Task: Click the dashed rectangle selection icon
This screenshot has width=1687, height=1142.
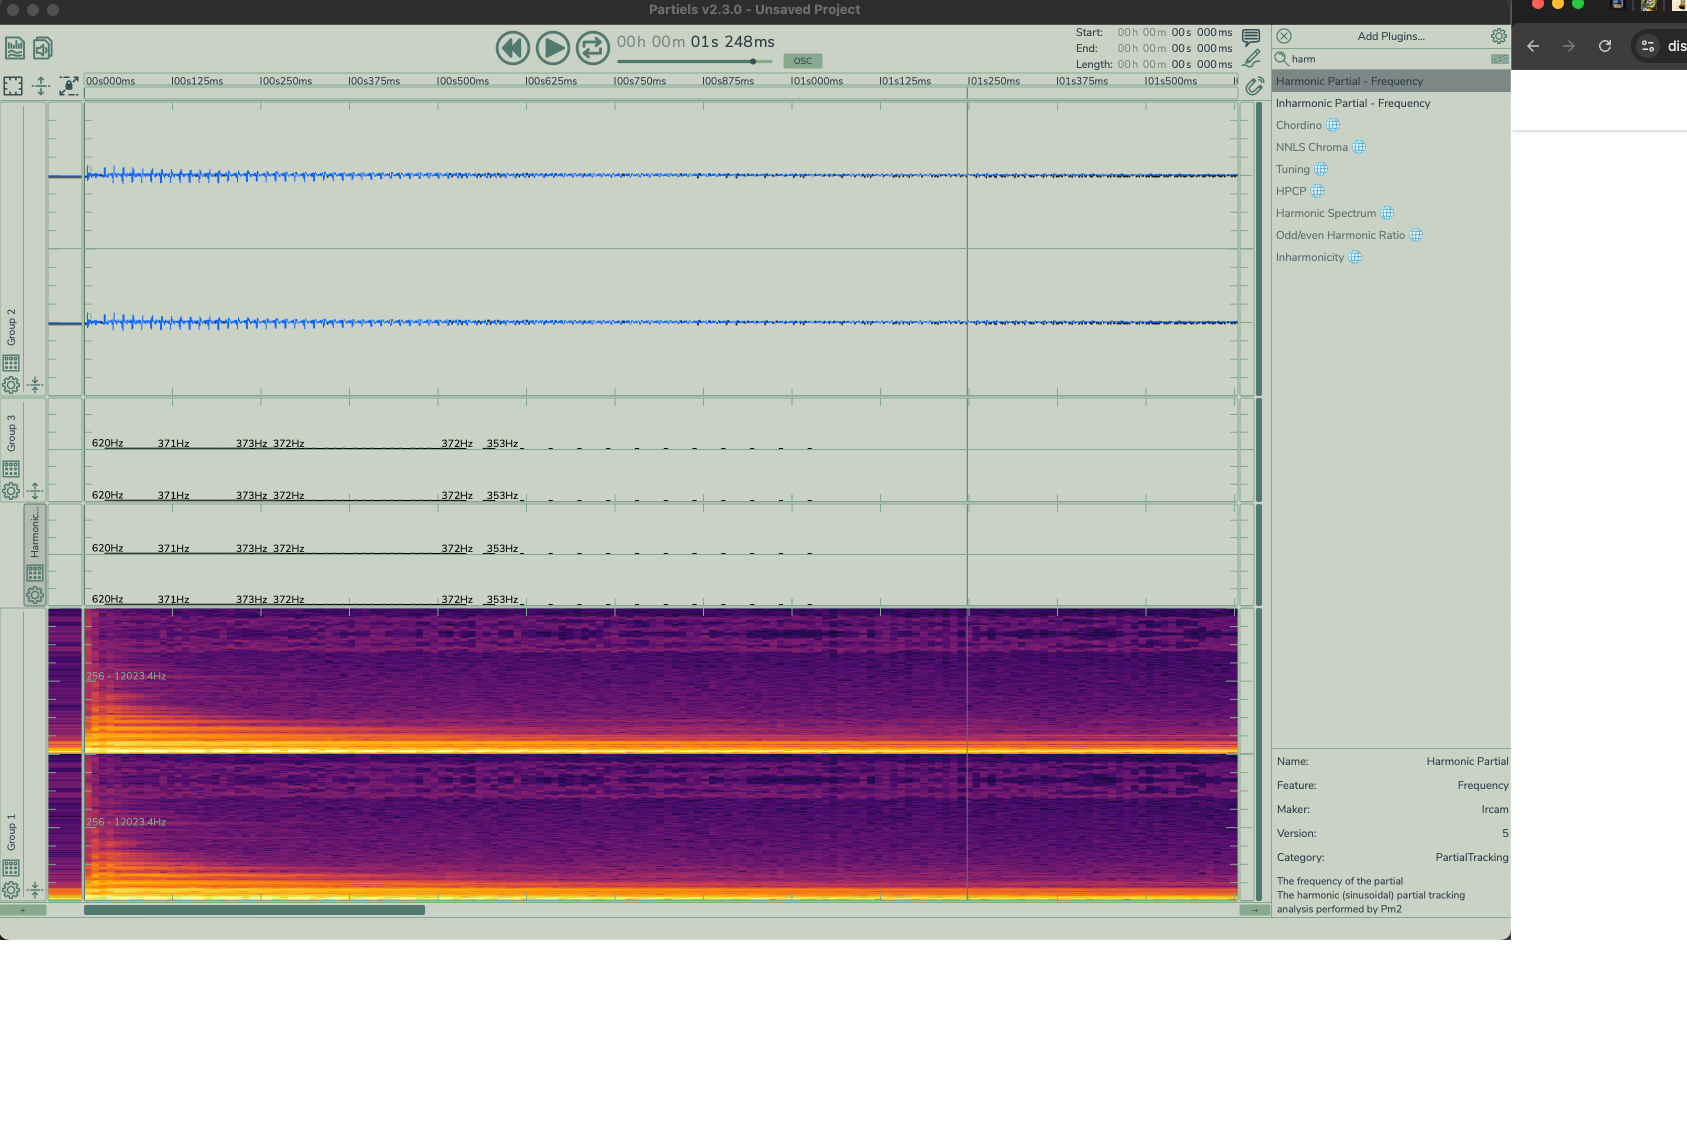Action: [13, 86]
